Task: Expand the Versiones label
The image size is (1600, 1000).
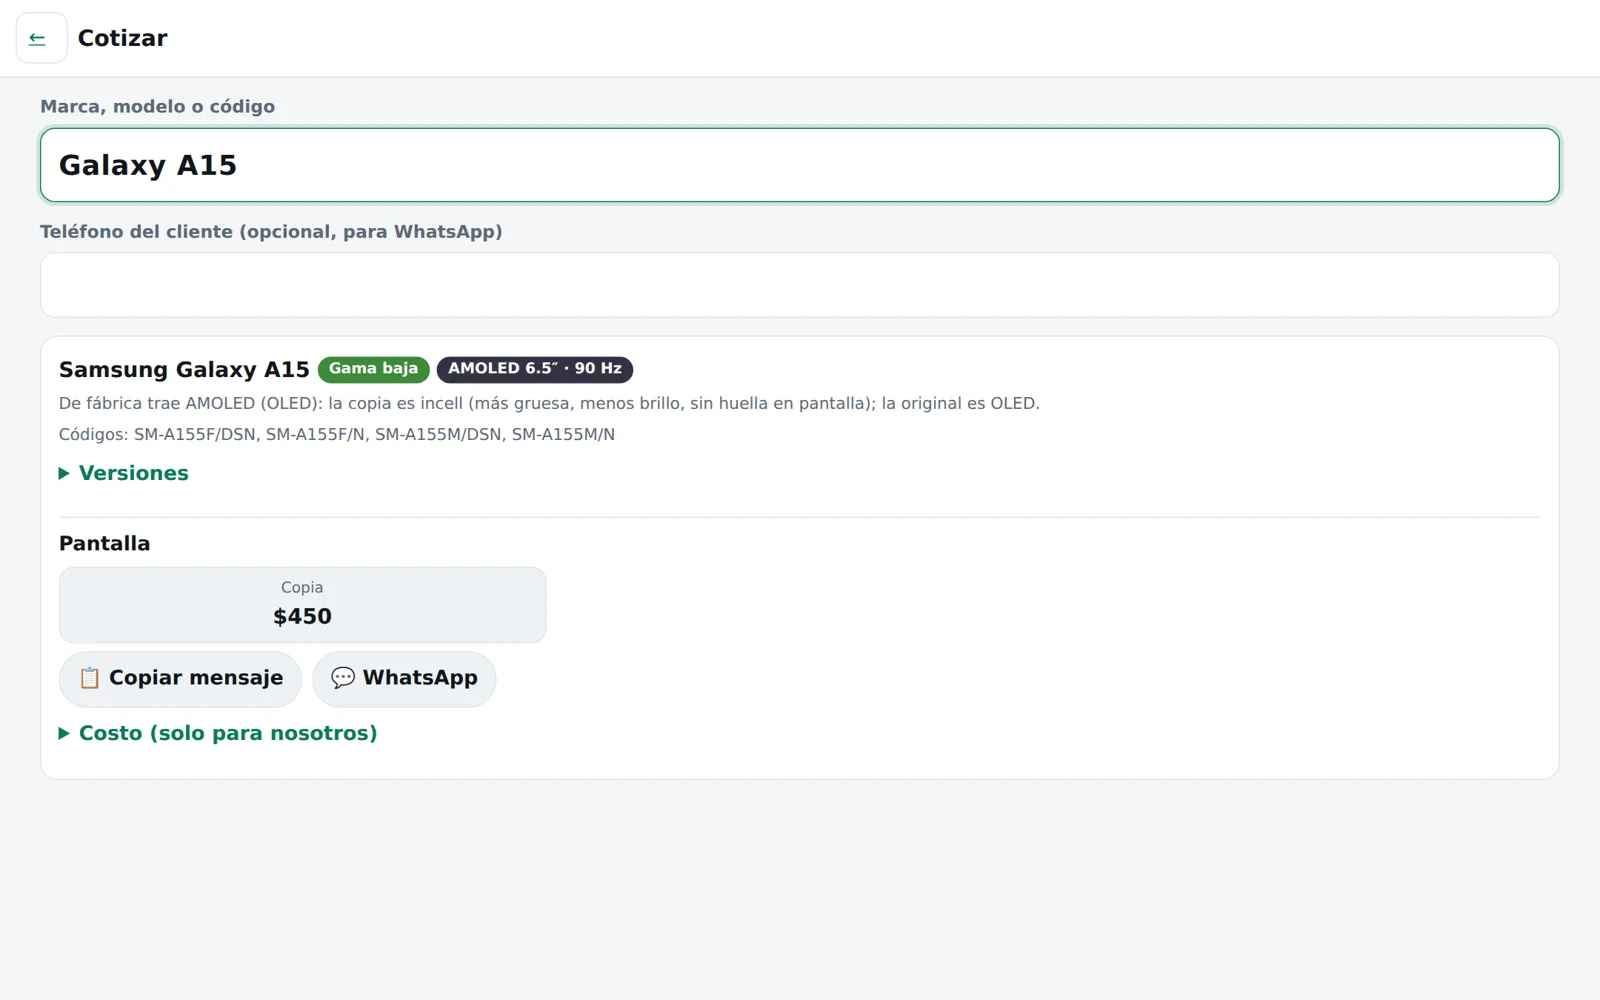Action: (x=134, y=473)
